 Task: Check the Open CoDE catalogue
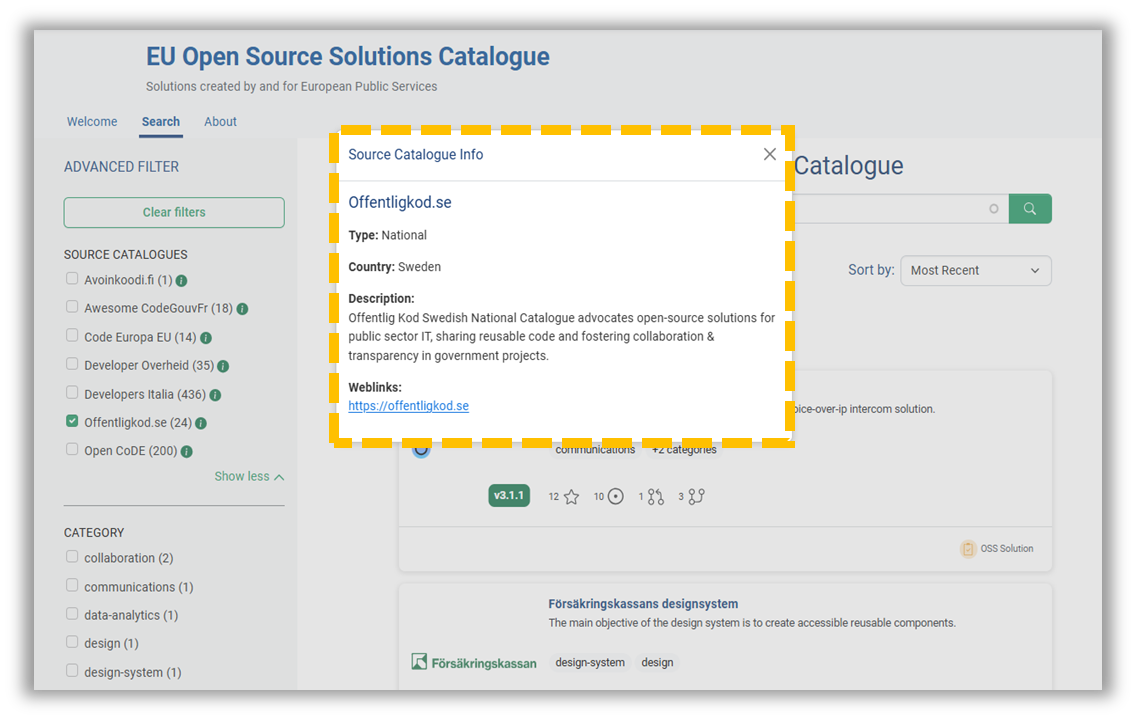pos(72,449)
